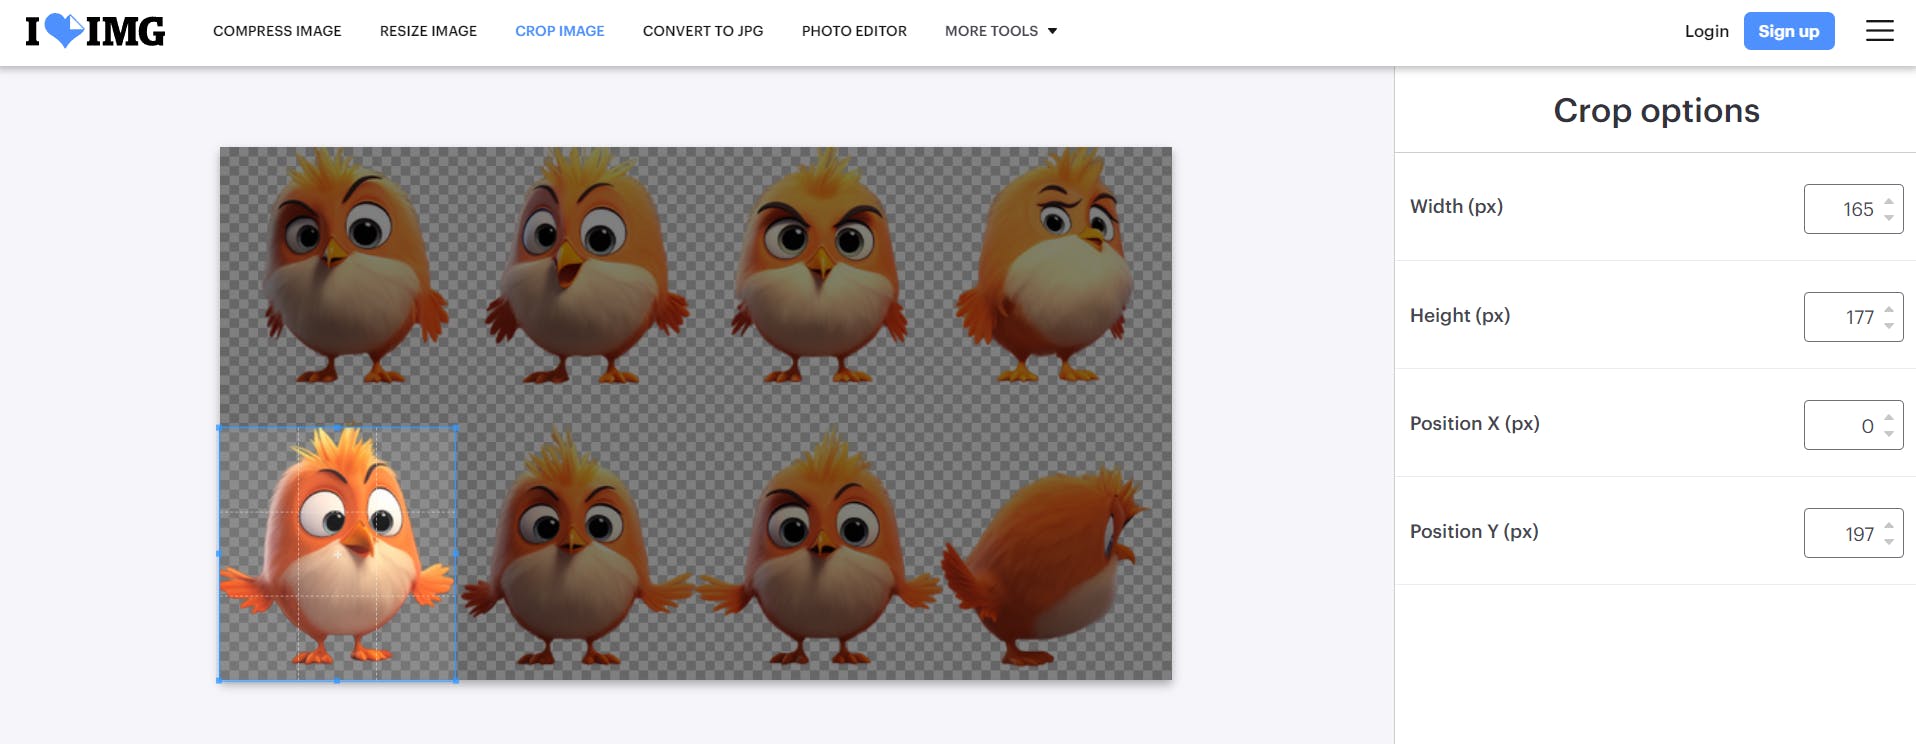Decrease Width value with down arrow

click(x=1889, y=217)
